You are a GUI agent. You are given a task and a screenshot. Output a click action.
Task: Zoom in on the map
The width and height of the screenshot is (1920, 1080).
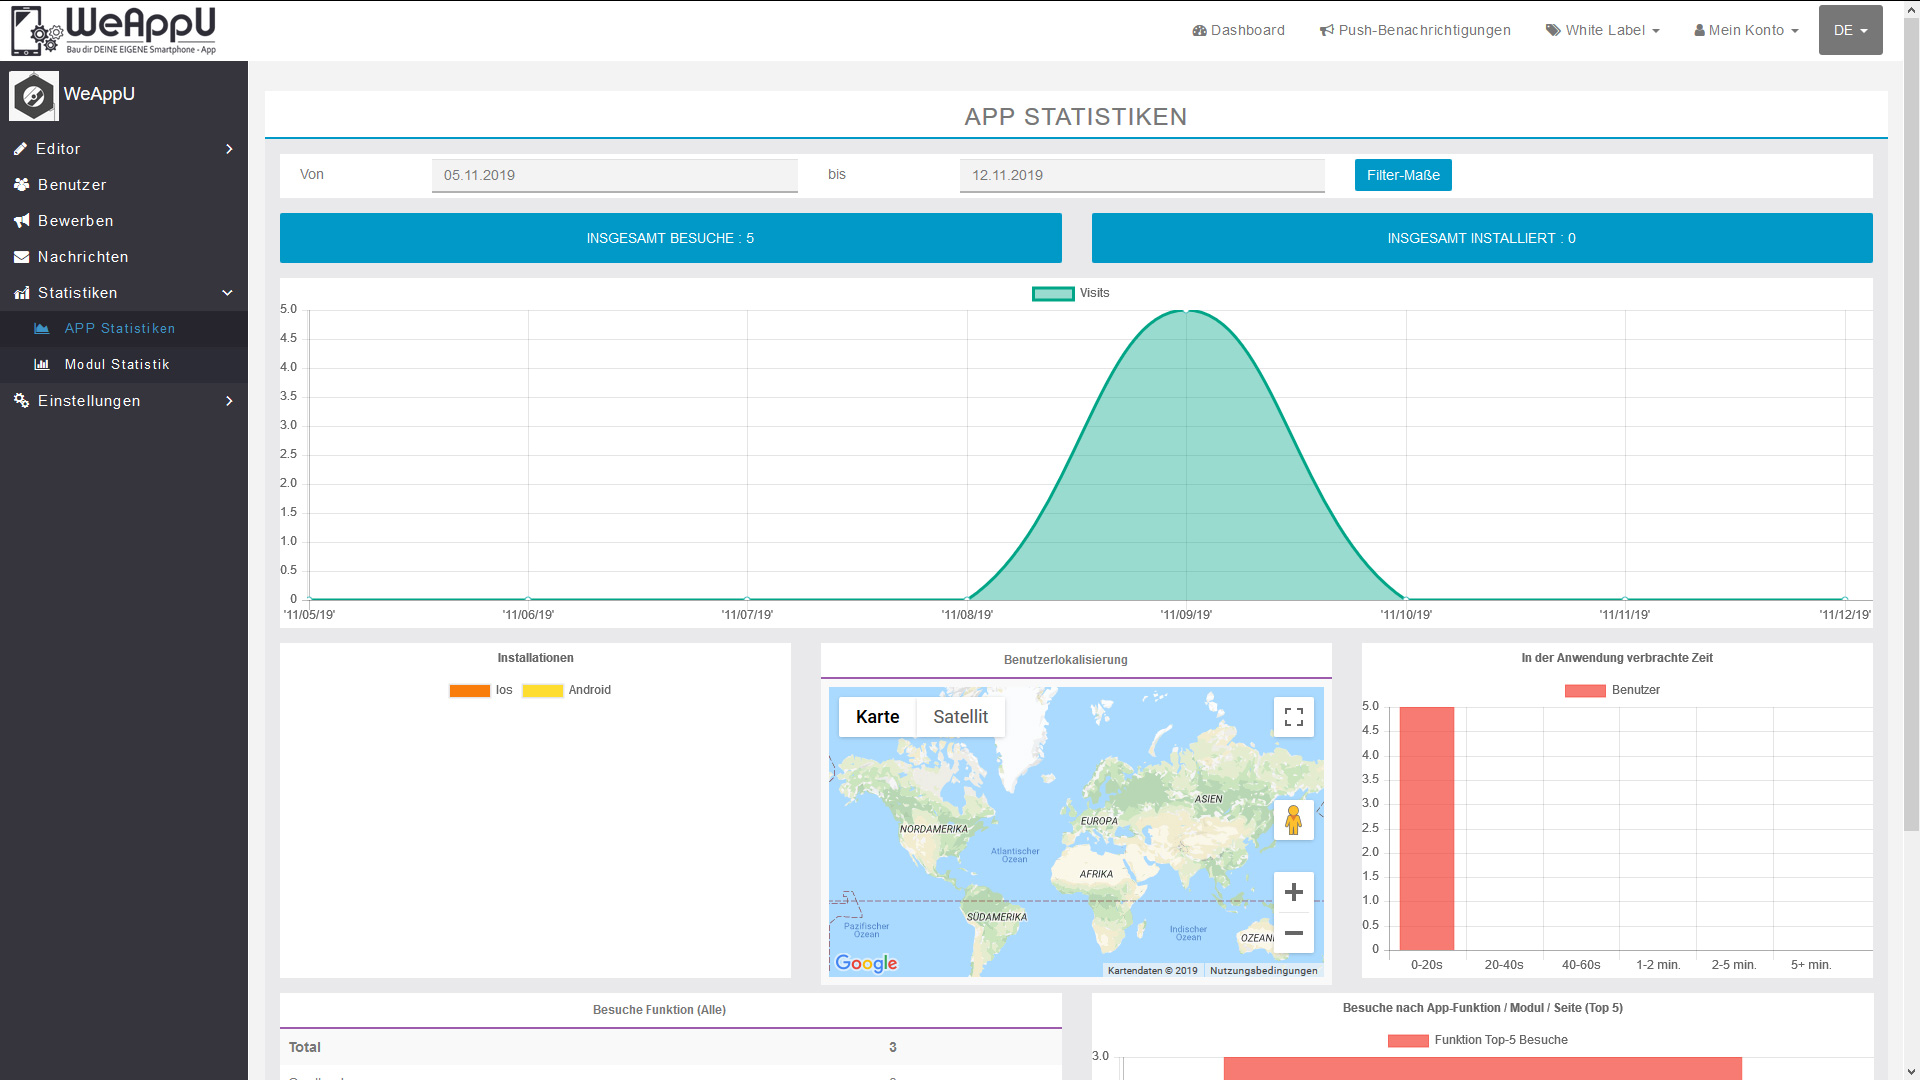[1294, 892]
